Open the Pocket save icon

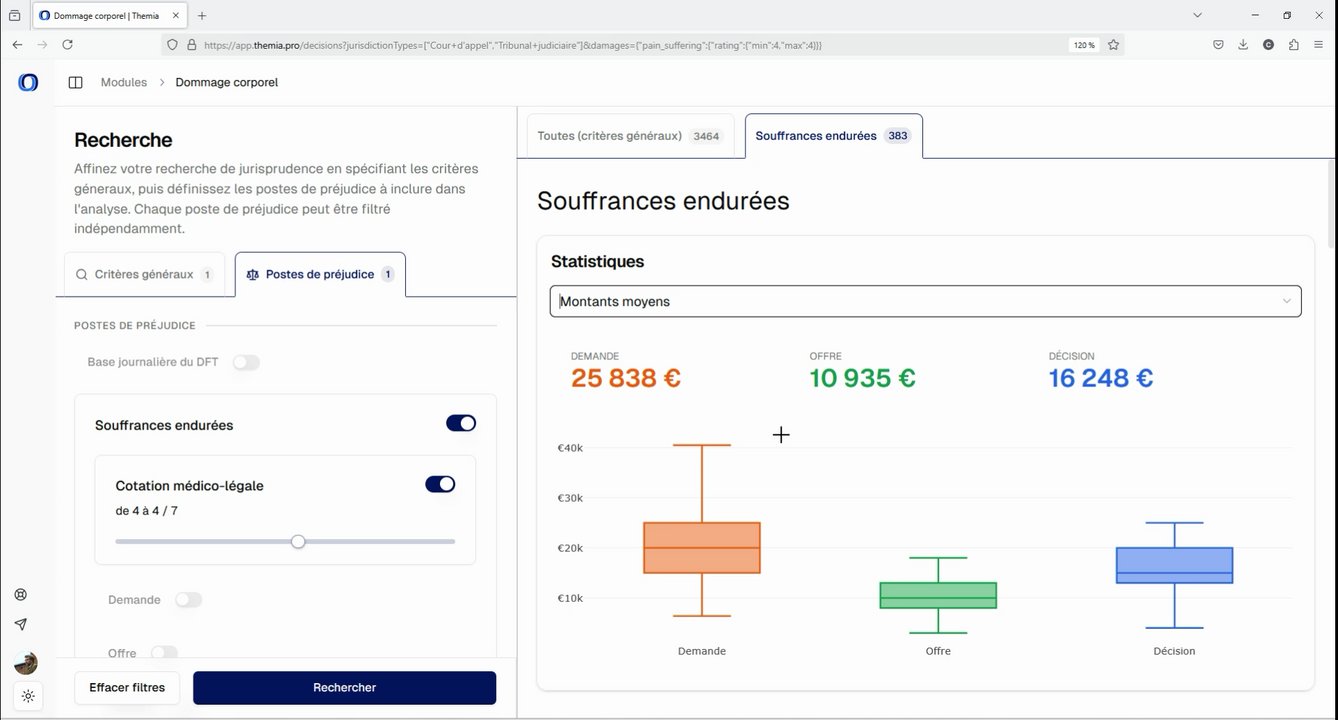click(x=1218, y=45)
